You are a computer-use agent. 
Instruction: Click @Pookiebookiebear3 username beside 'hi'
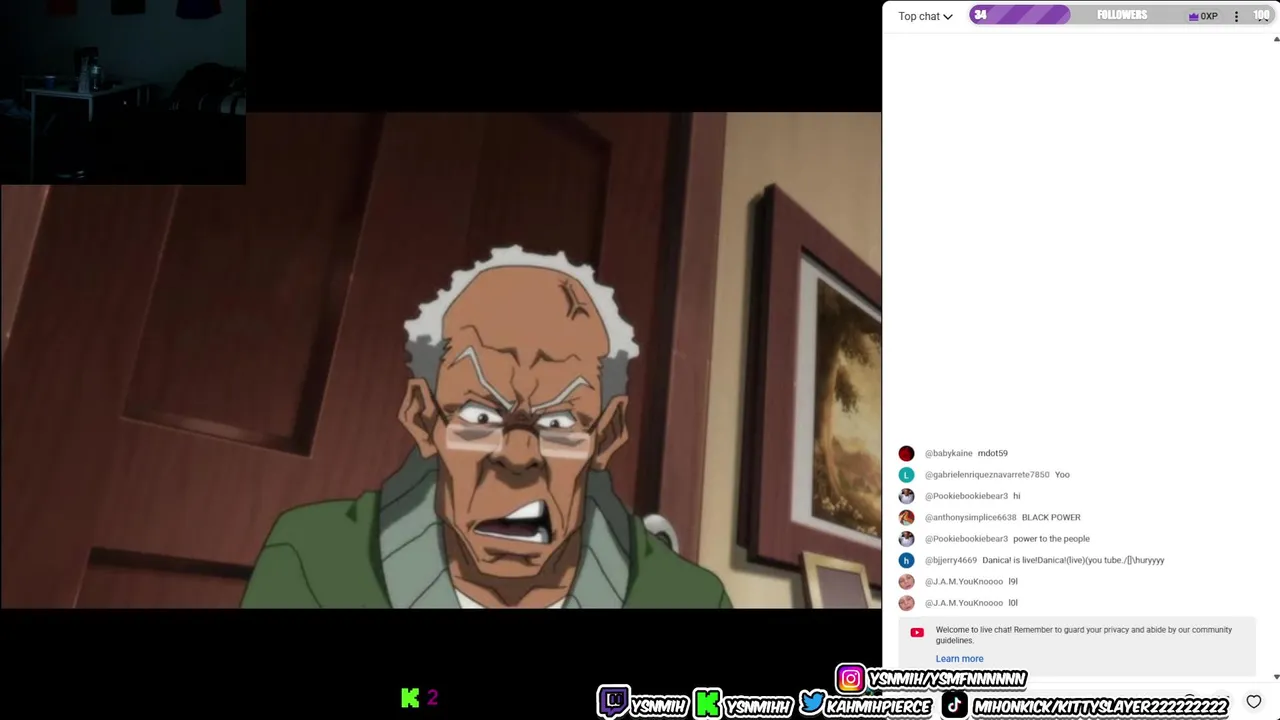click(x=966, y=496)
